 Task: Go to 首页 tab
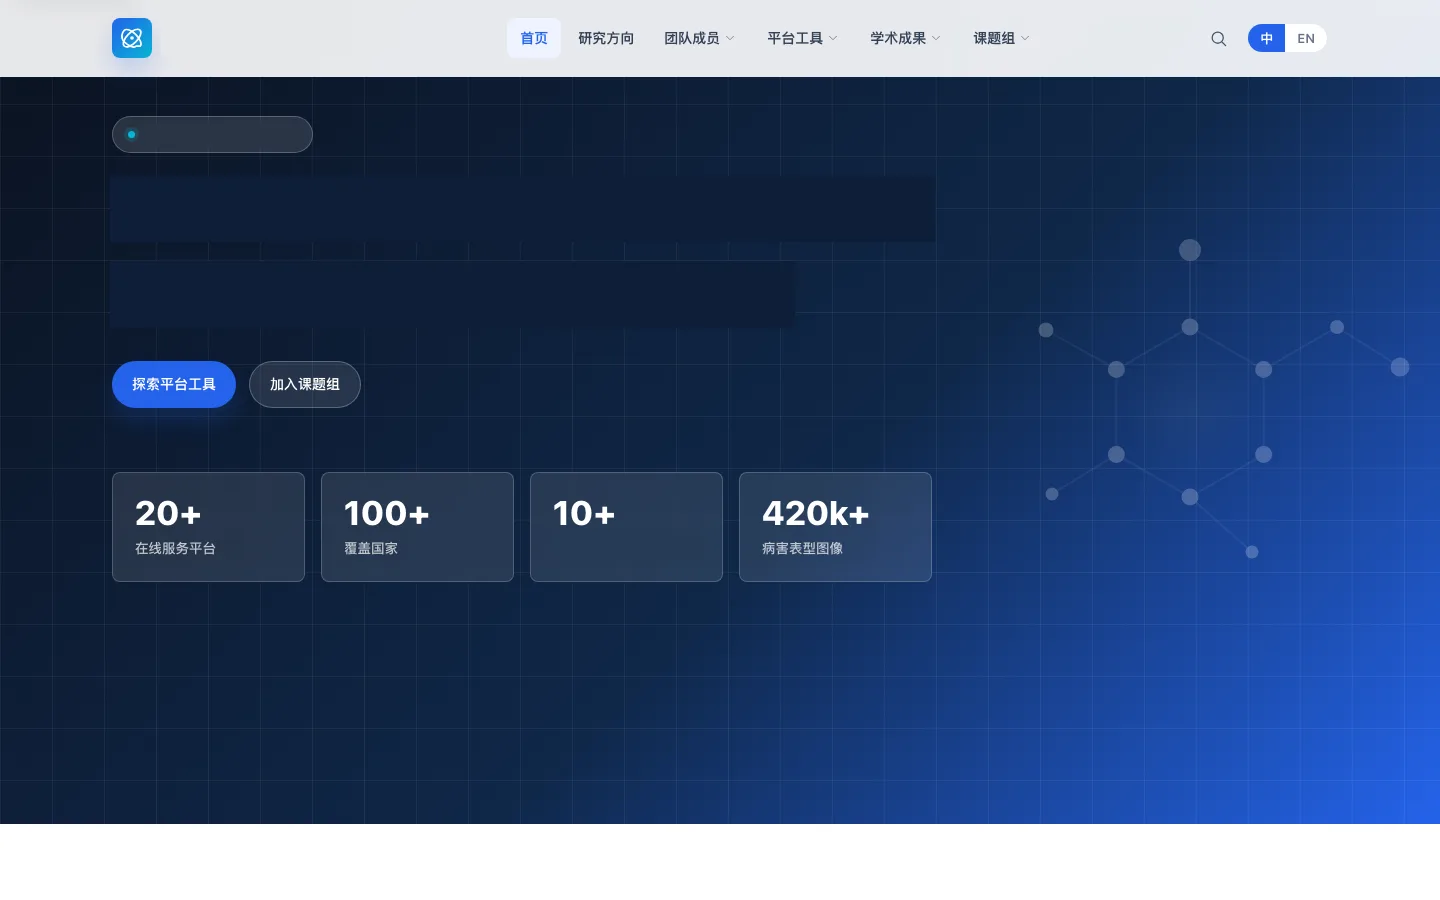534,38
